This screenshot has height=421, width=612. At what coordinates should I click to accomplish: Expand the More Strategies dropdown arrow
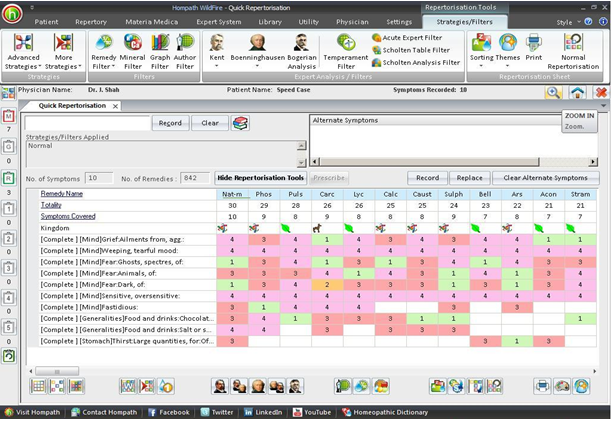click(80, 66)
